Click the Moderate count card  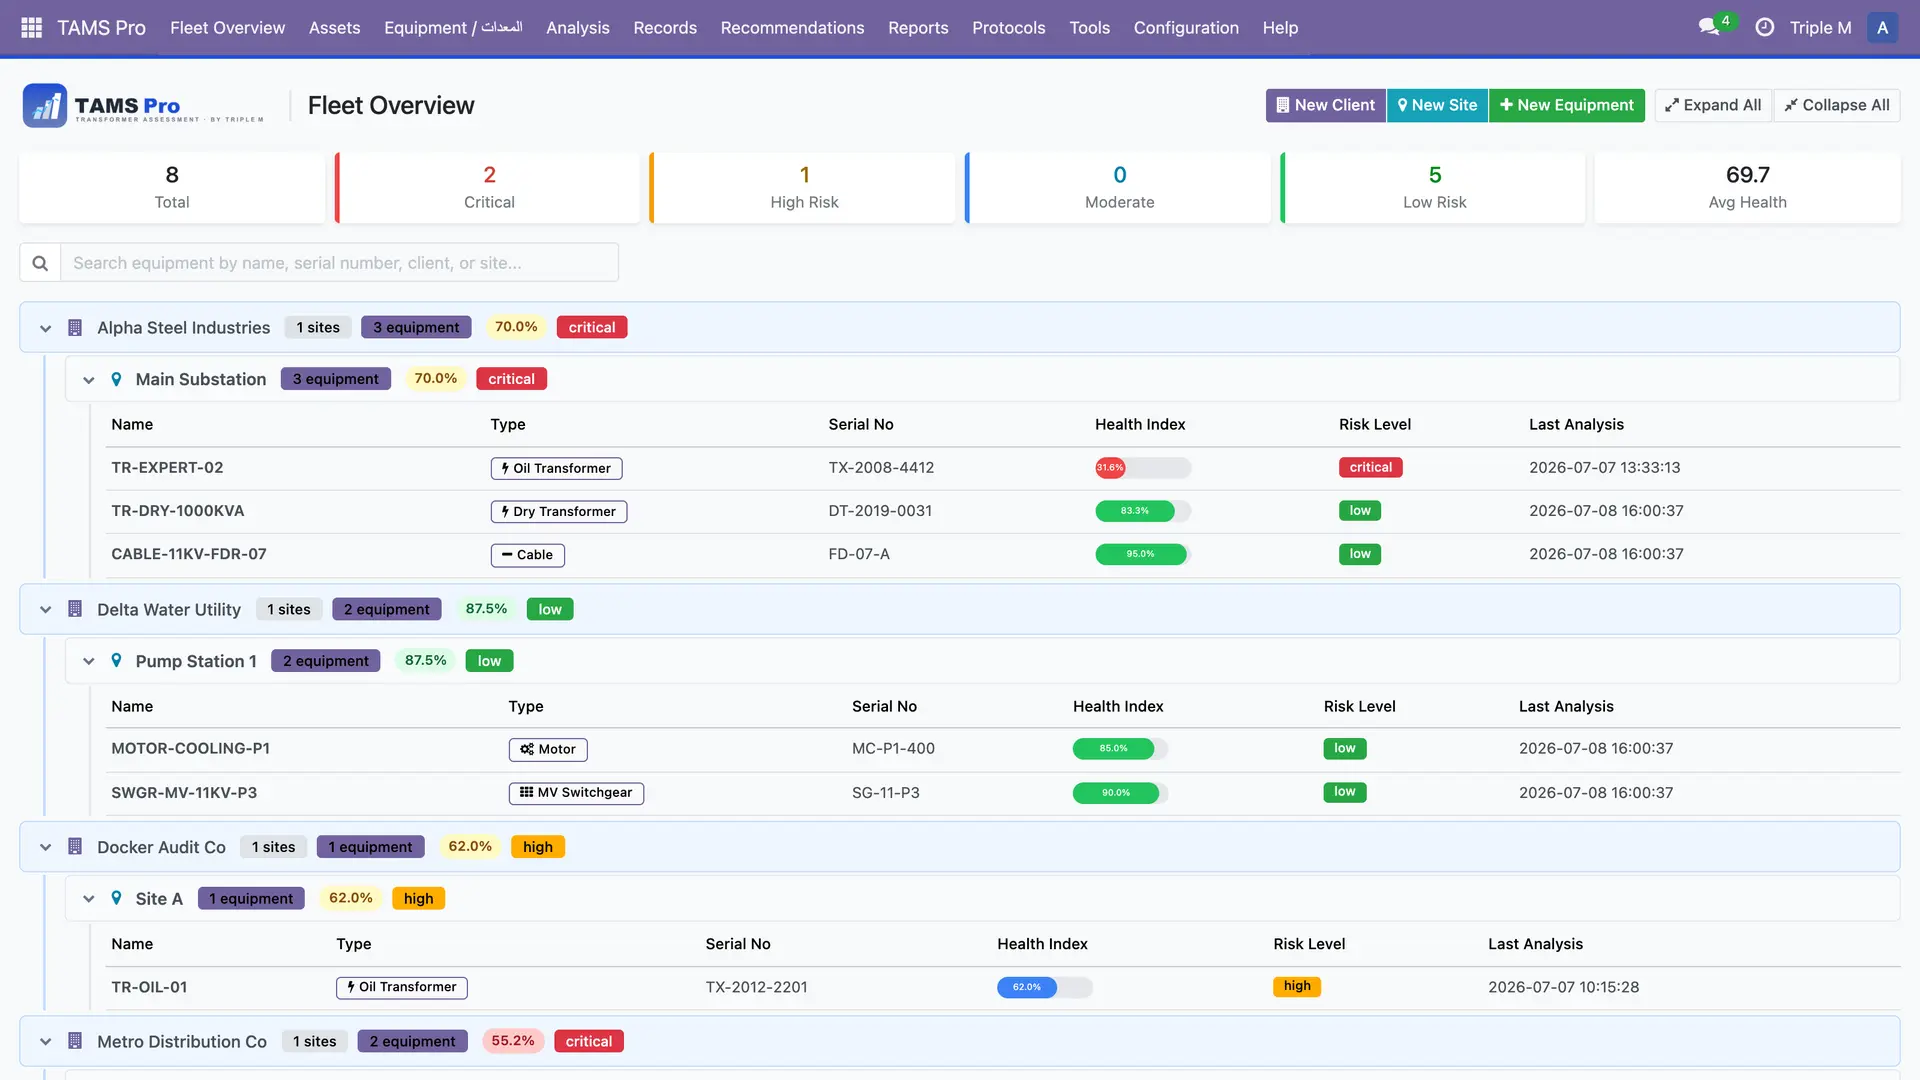(x=1119, y=188)
